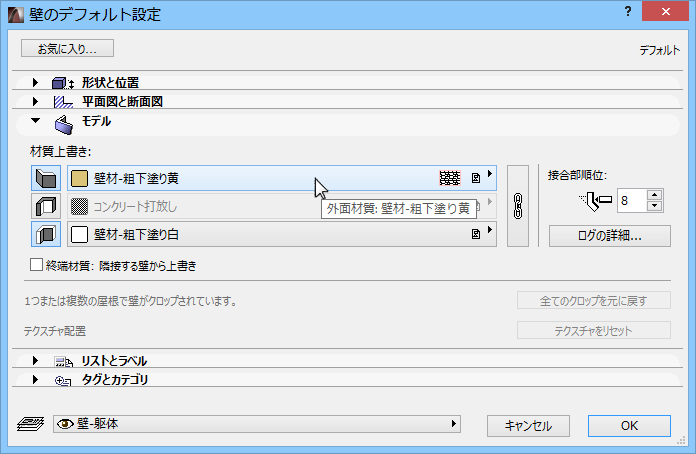Confirm with OK button
The width and height of the screenshot is (696, 454).
(629, 426)
